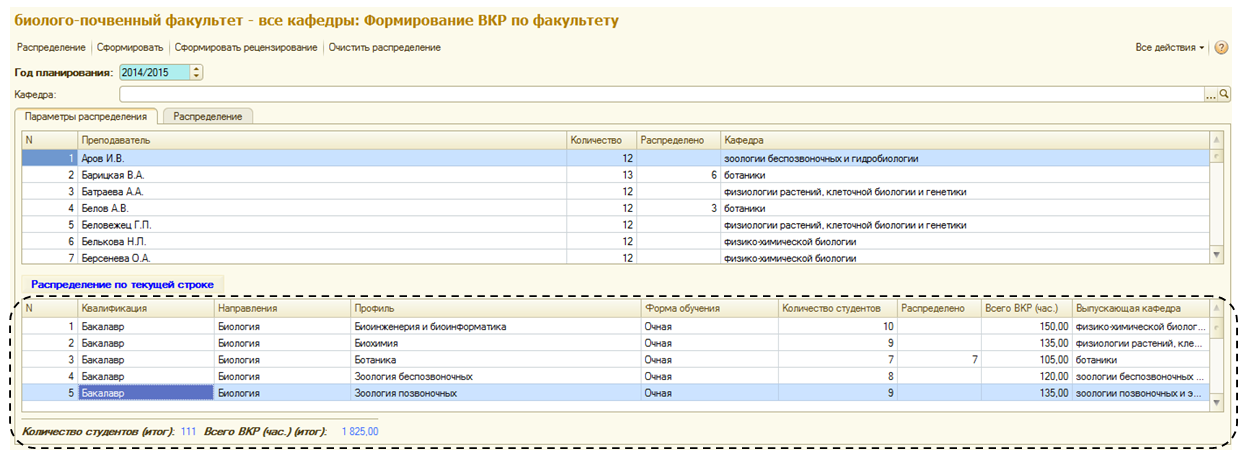Select profile Зоология позвоночных row

click(615, 393)
